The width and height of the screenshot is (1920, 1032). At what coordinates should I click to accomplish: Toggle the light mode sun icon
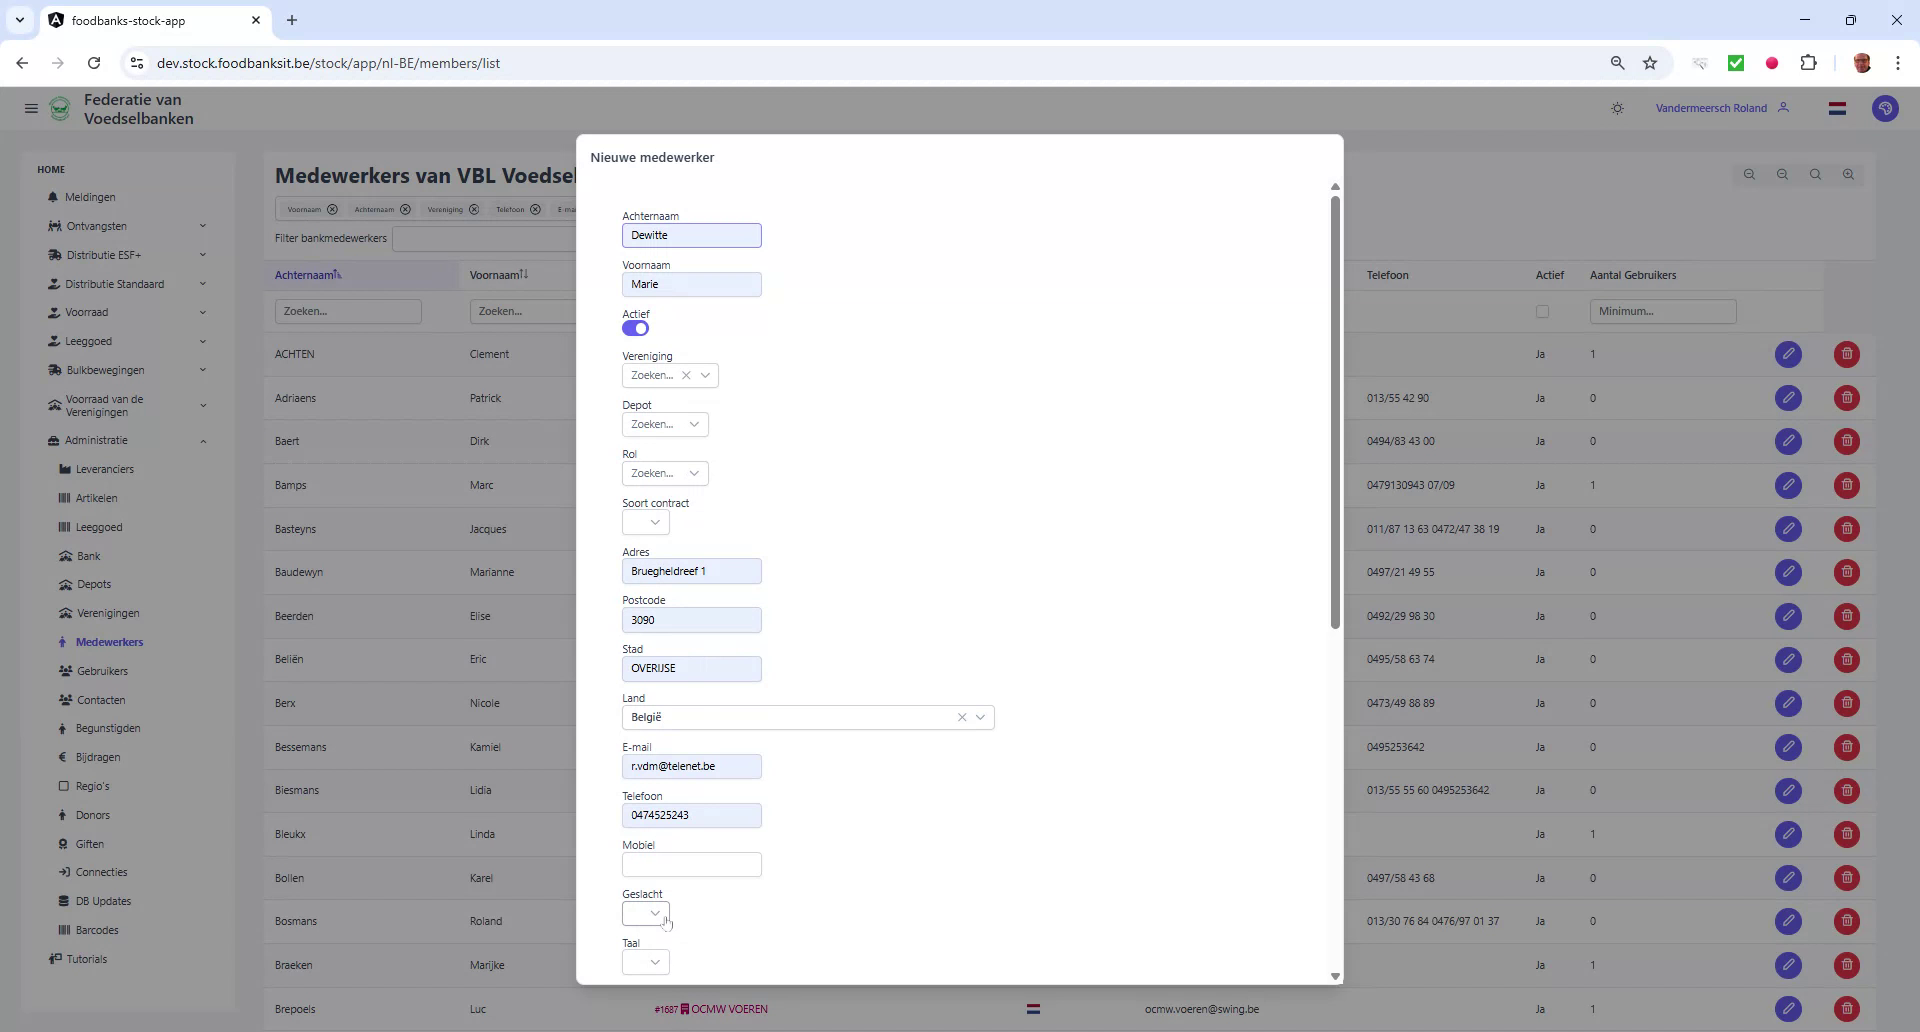(x=1617, y=108)
